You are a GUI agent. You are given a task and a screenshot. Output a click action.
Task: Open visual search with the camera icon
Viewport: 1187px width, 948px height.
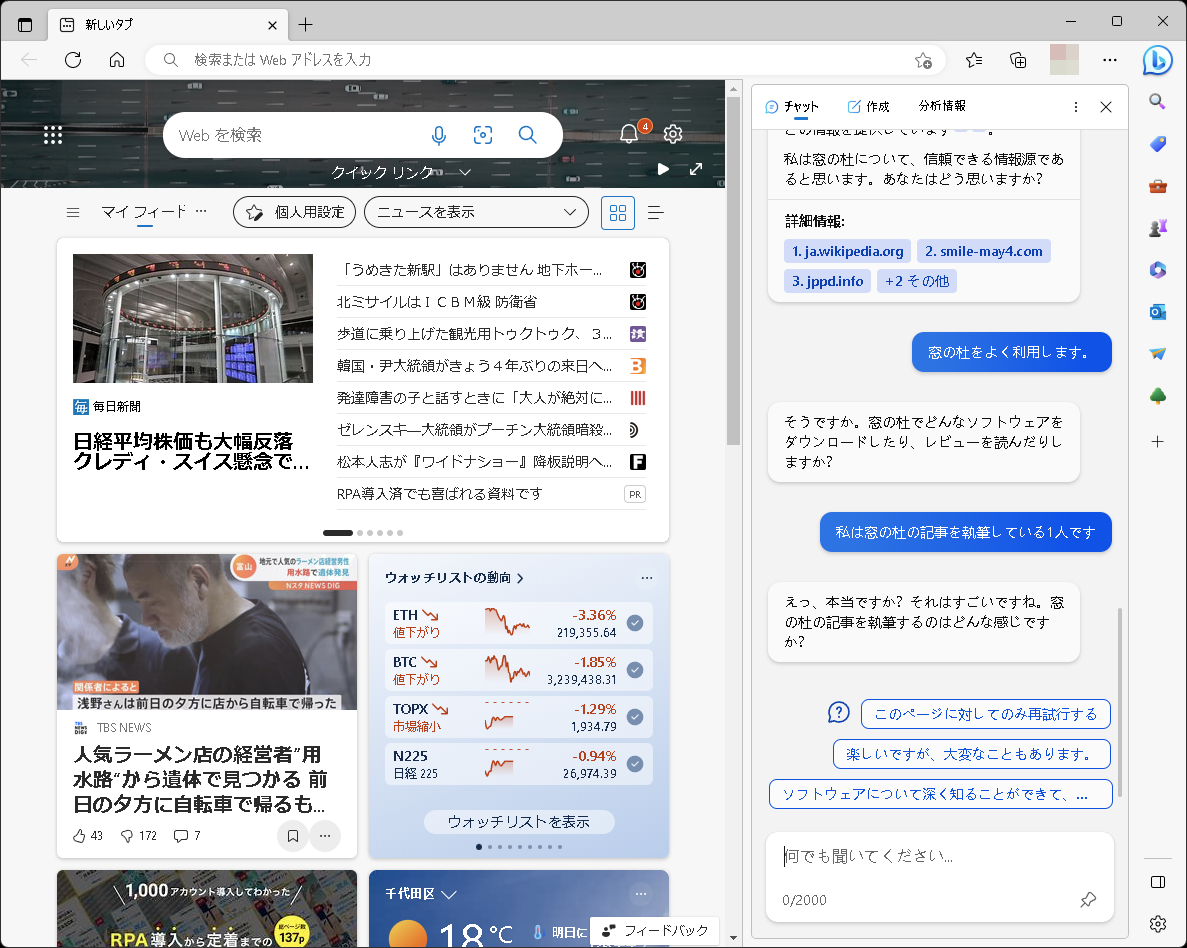[x=483, y=134]
